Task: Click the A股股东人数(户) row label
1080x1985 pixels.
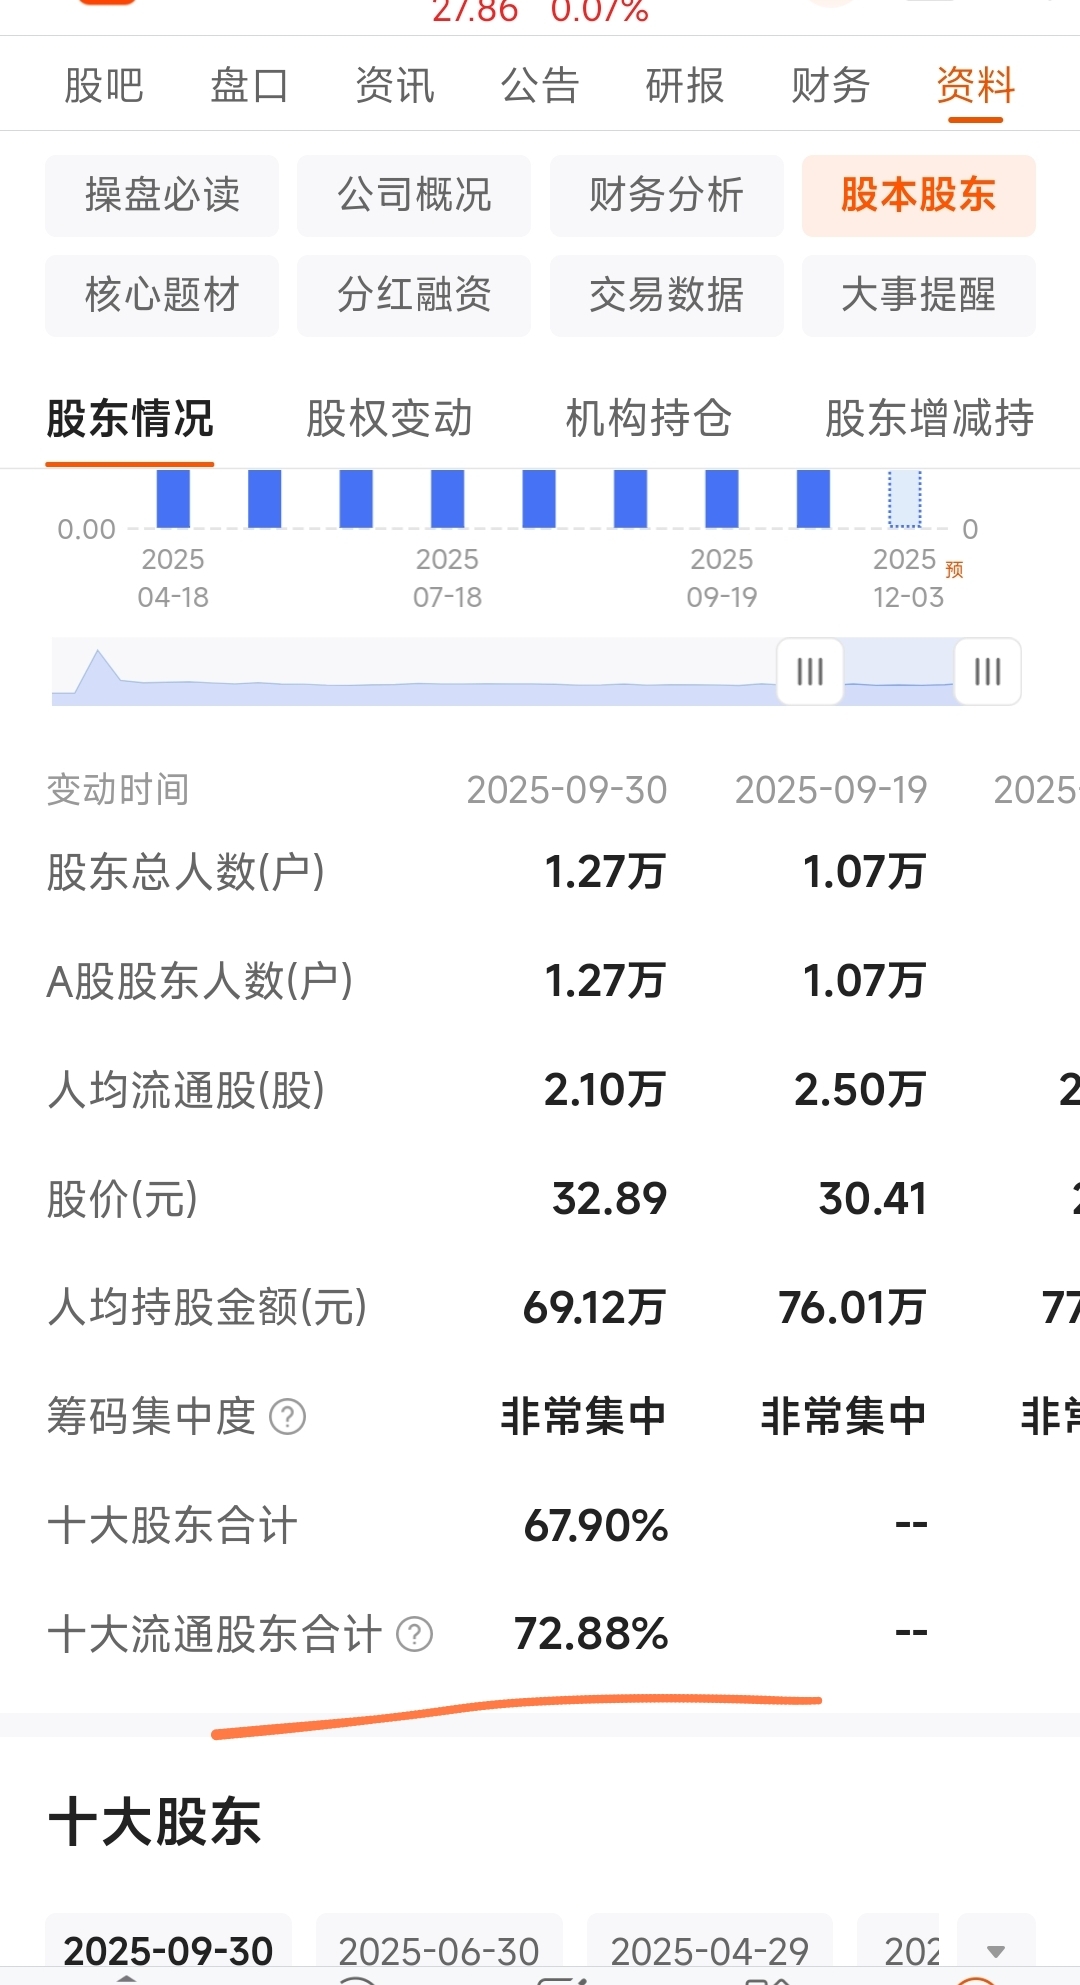Action: 200,981
